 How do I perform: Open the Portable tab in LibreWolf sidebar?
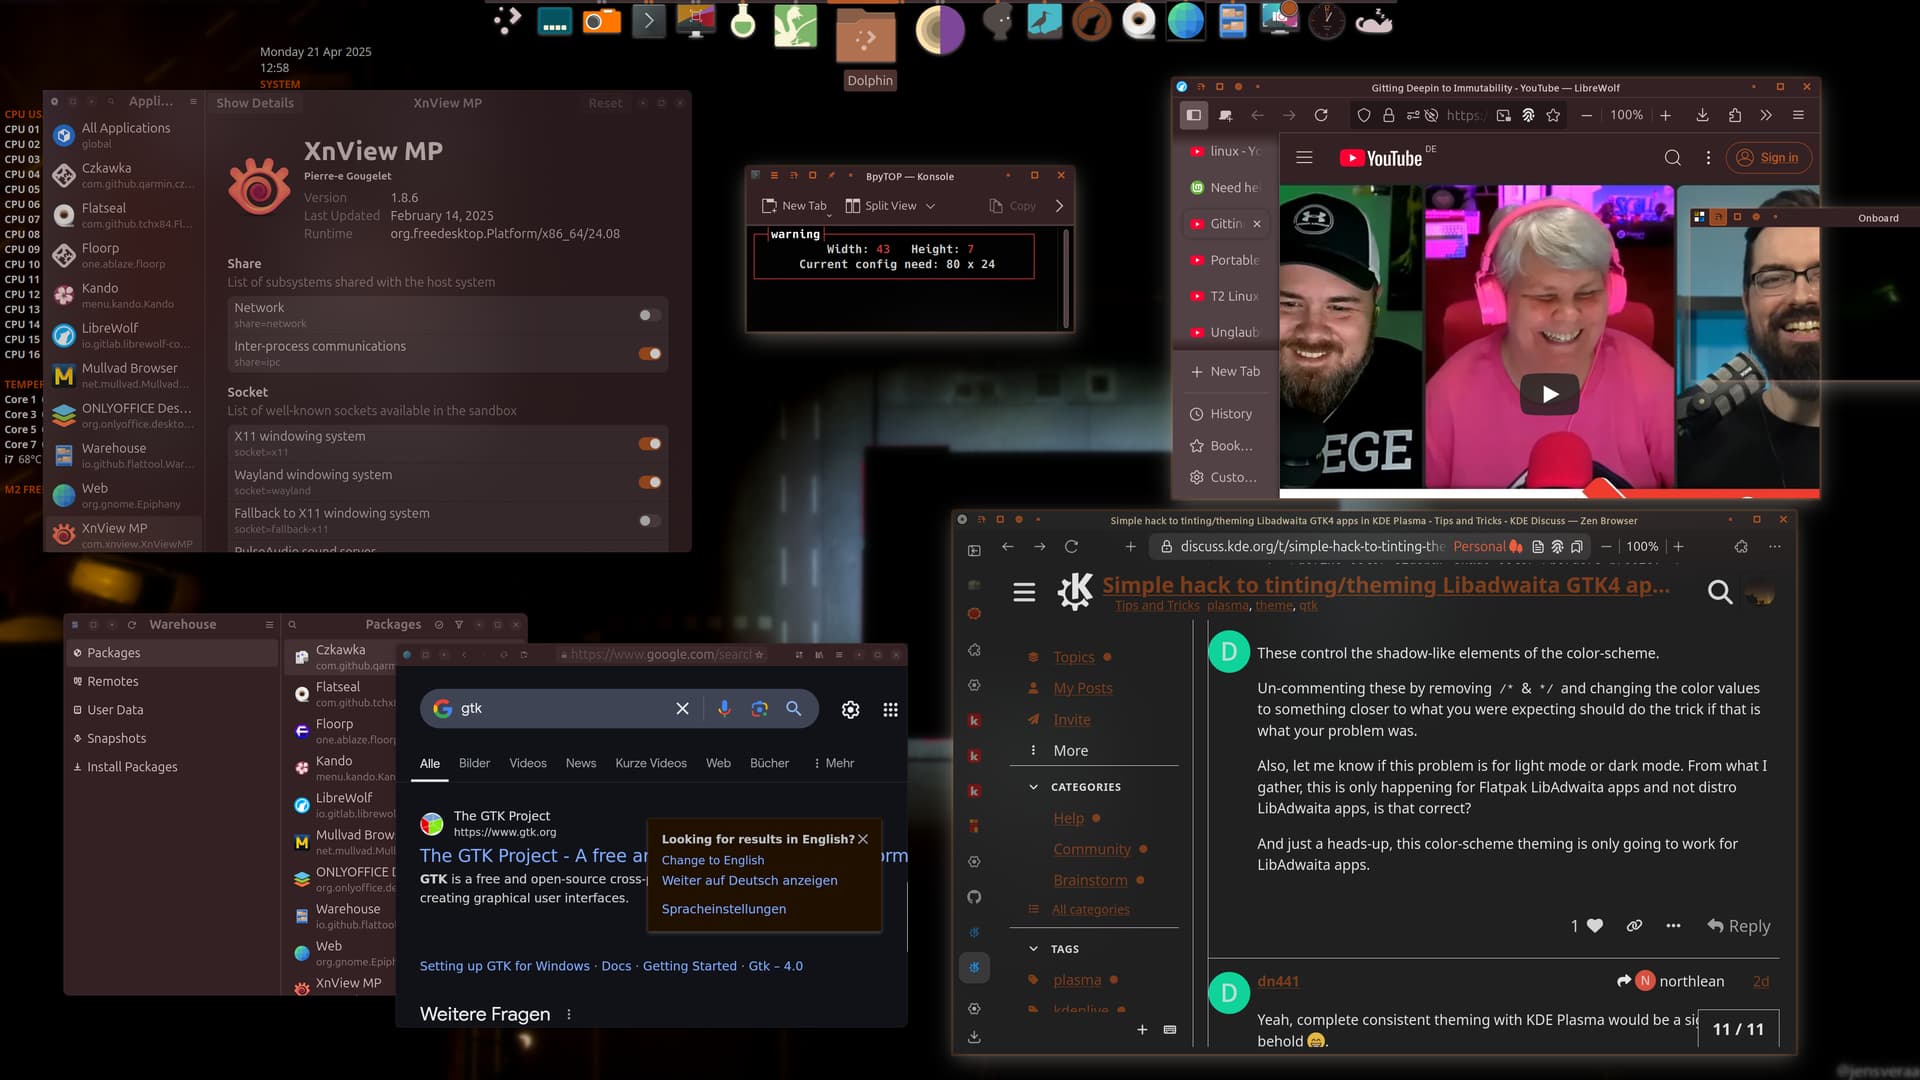[x=1226, y=260]
